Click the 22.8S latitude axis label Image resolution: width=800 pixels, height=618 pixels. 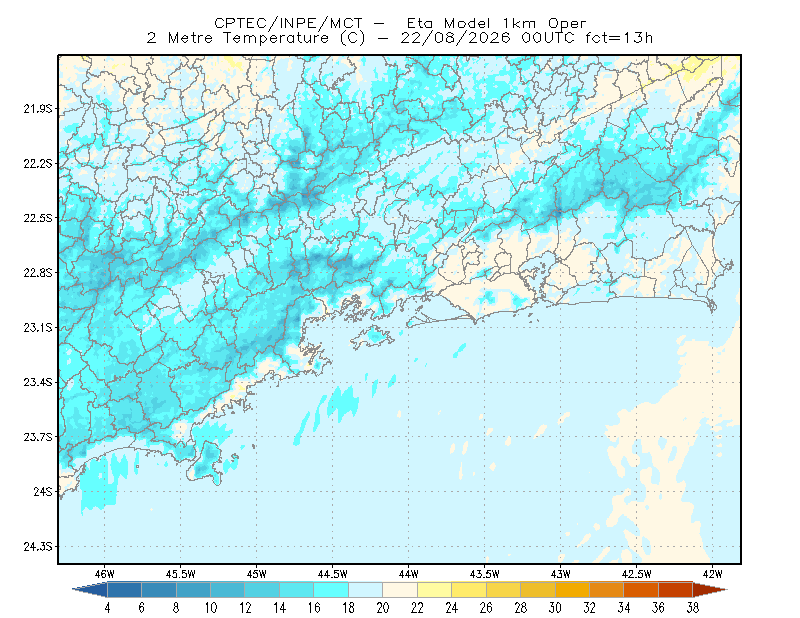[x=38, y=273]
